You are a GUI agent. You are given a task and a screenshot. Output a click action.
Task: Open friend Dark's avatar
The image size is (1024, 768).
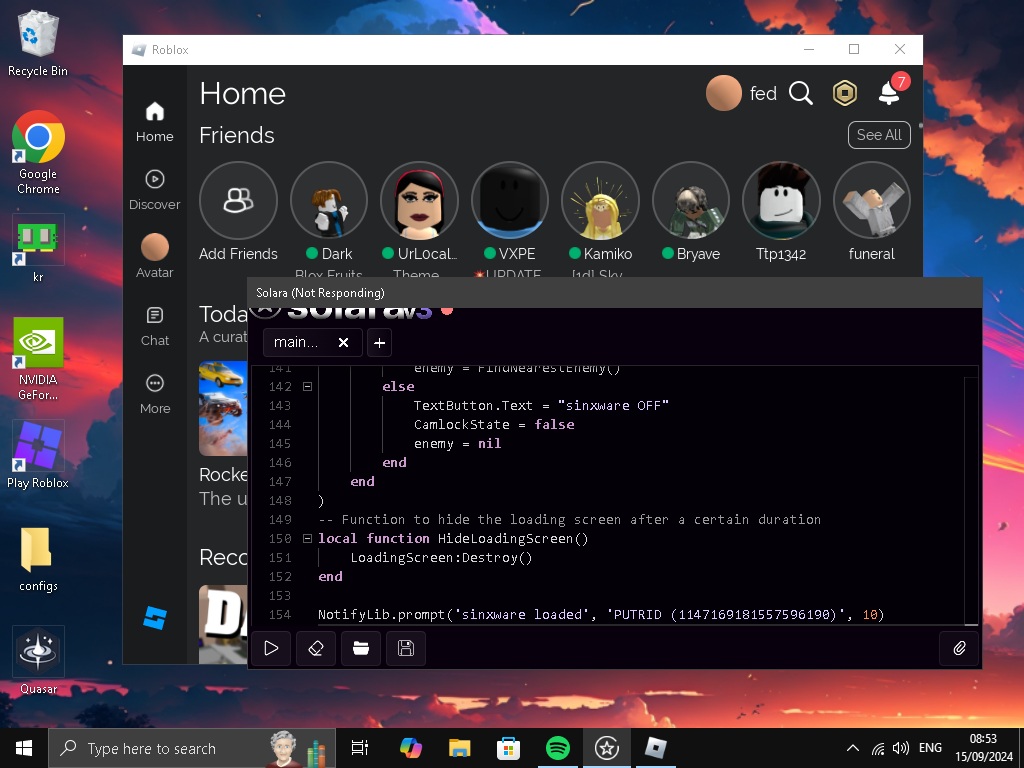coord(328,200)
